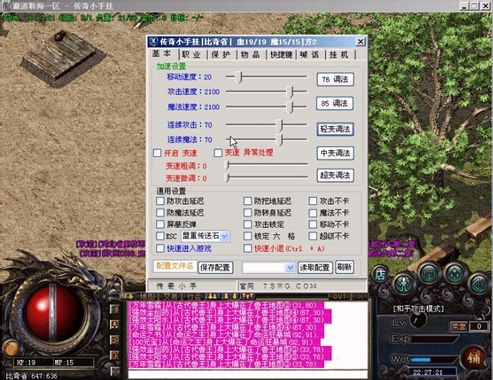
Task: Toggle the 攻击锁定 checkbox
Action: point(248,224)
